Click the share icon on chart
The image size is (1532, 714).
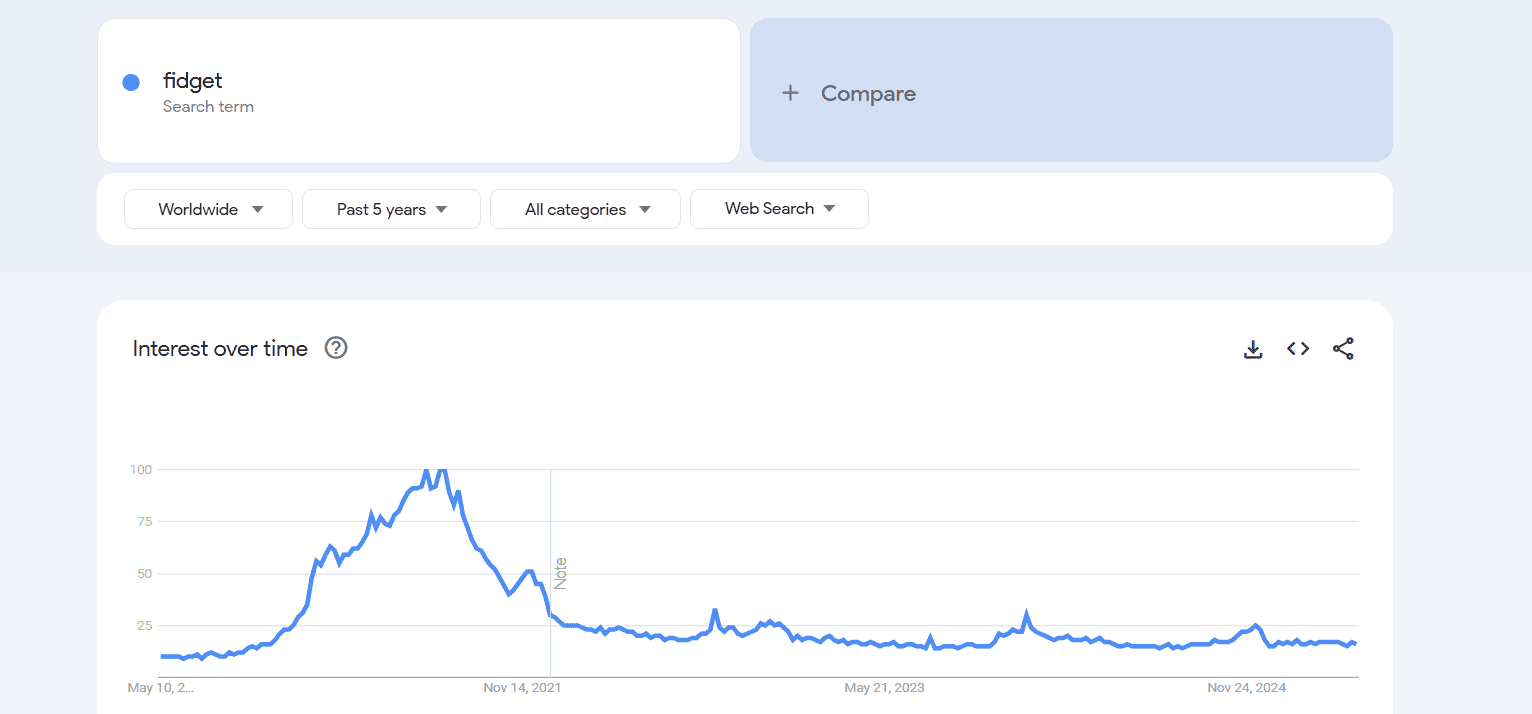pos(1343,349)
